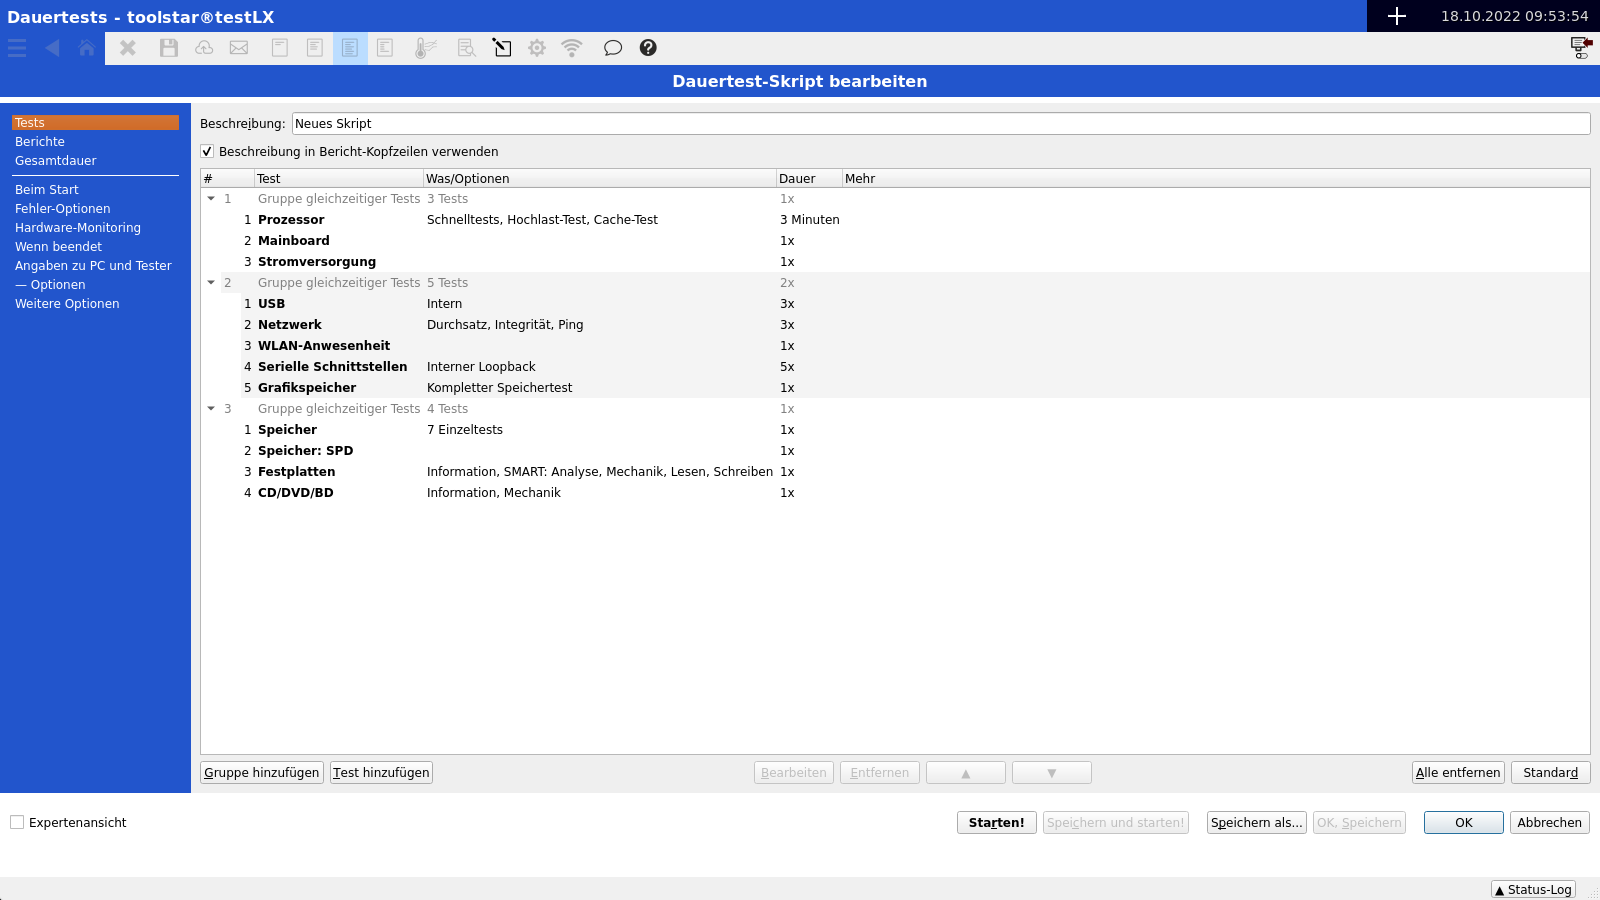Viewport: 1600px width, 900px height.
Task: Click the remote monitor icon at top right
Action: (x=1580, y=47)
